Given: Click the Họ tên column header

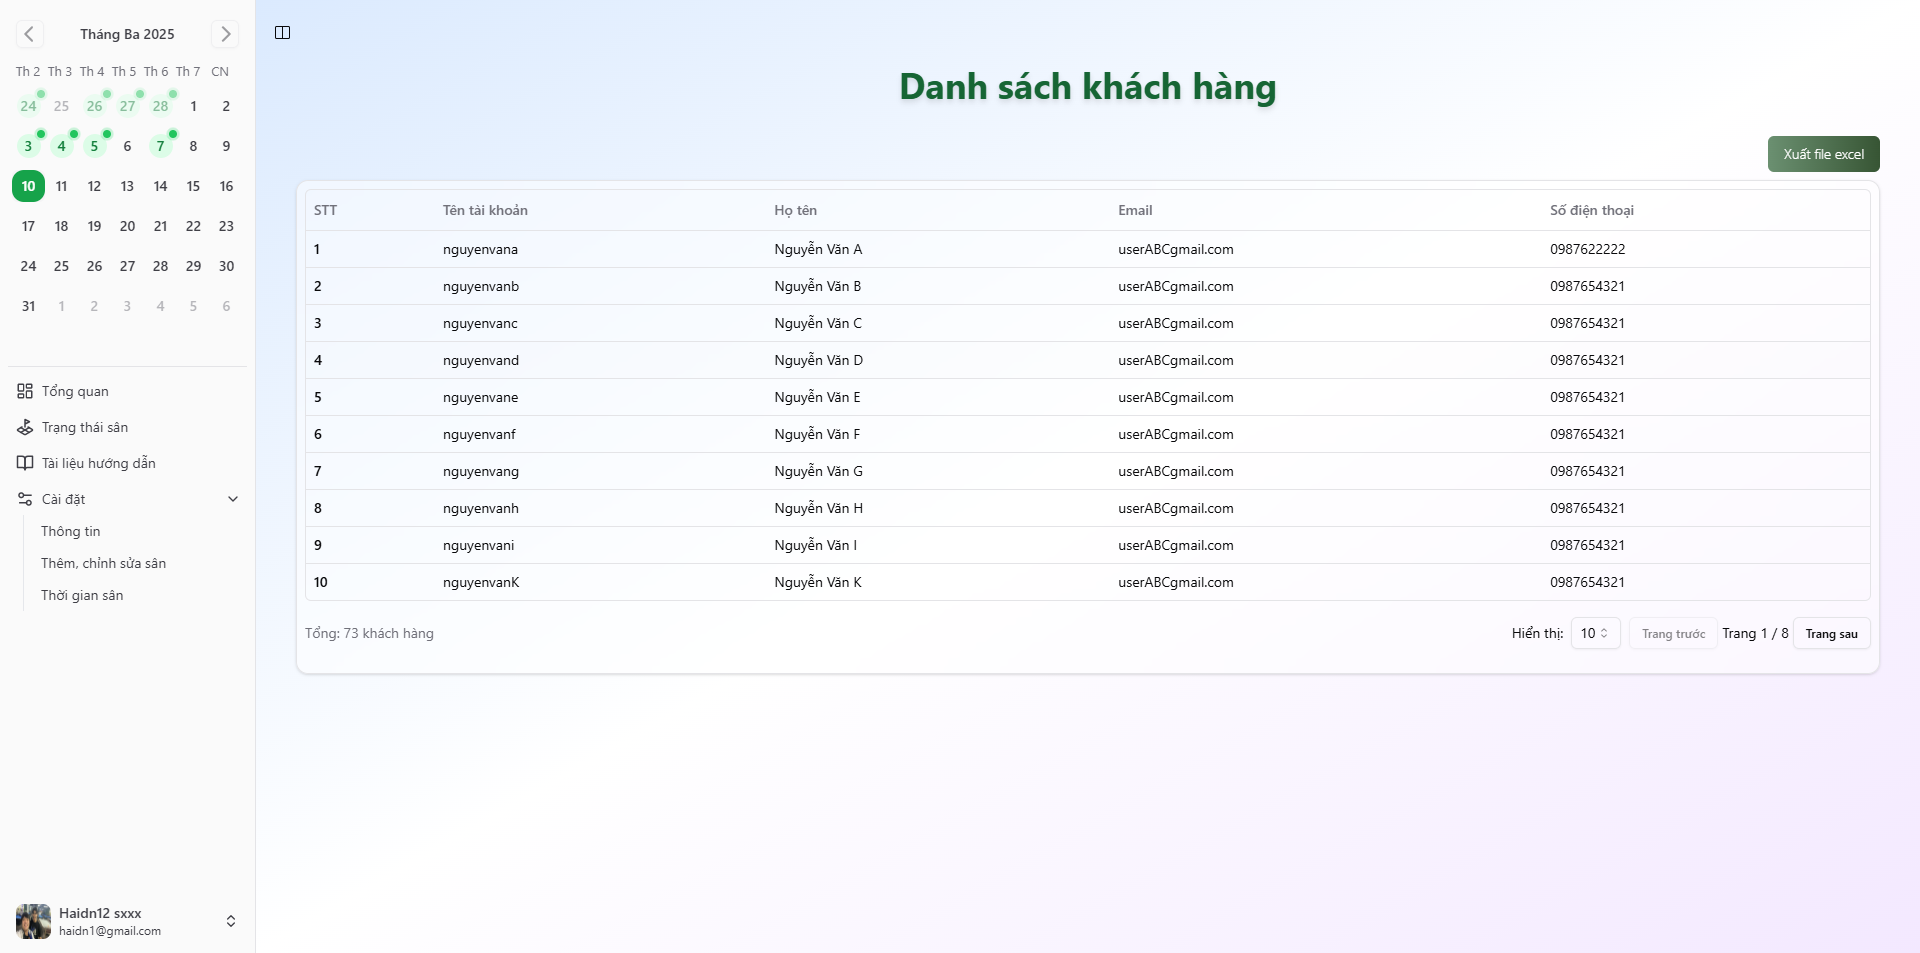Looking at the screenshot, I should point(795,210).
